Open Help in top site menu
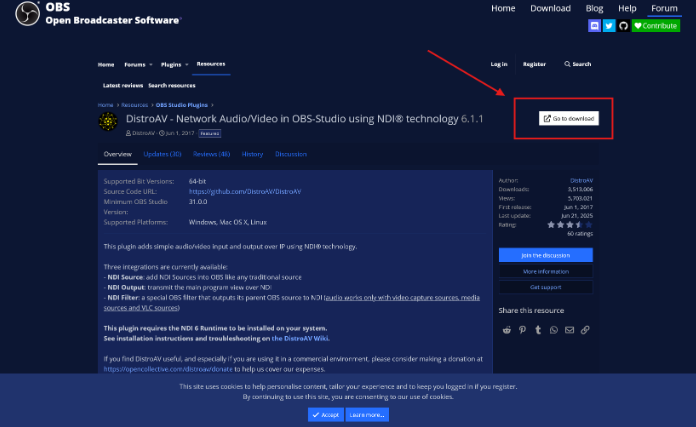 pyautogui.click(x=627, y=8)
